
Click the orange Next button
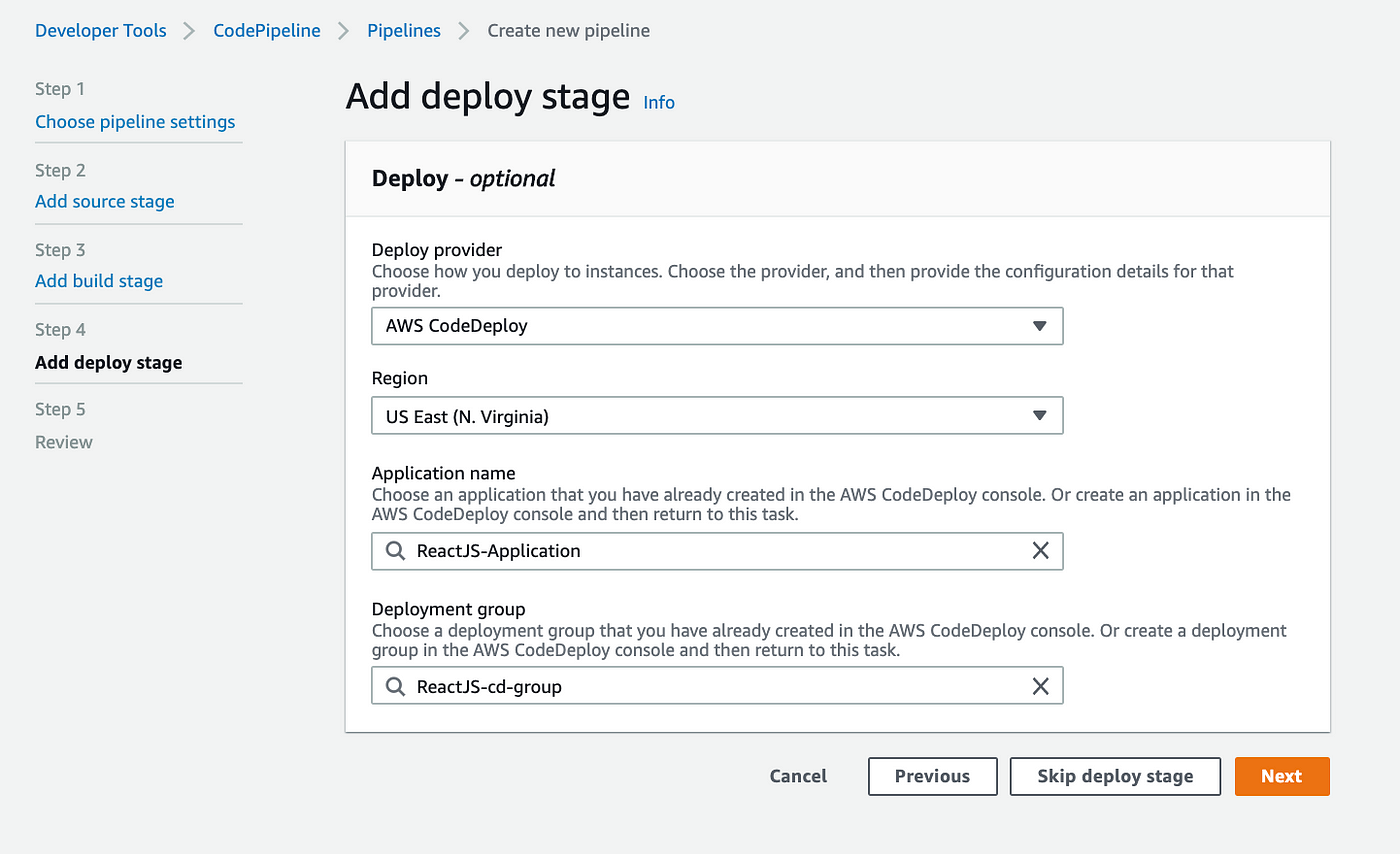point(1282,776)
